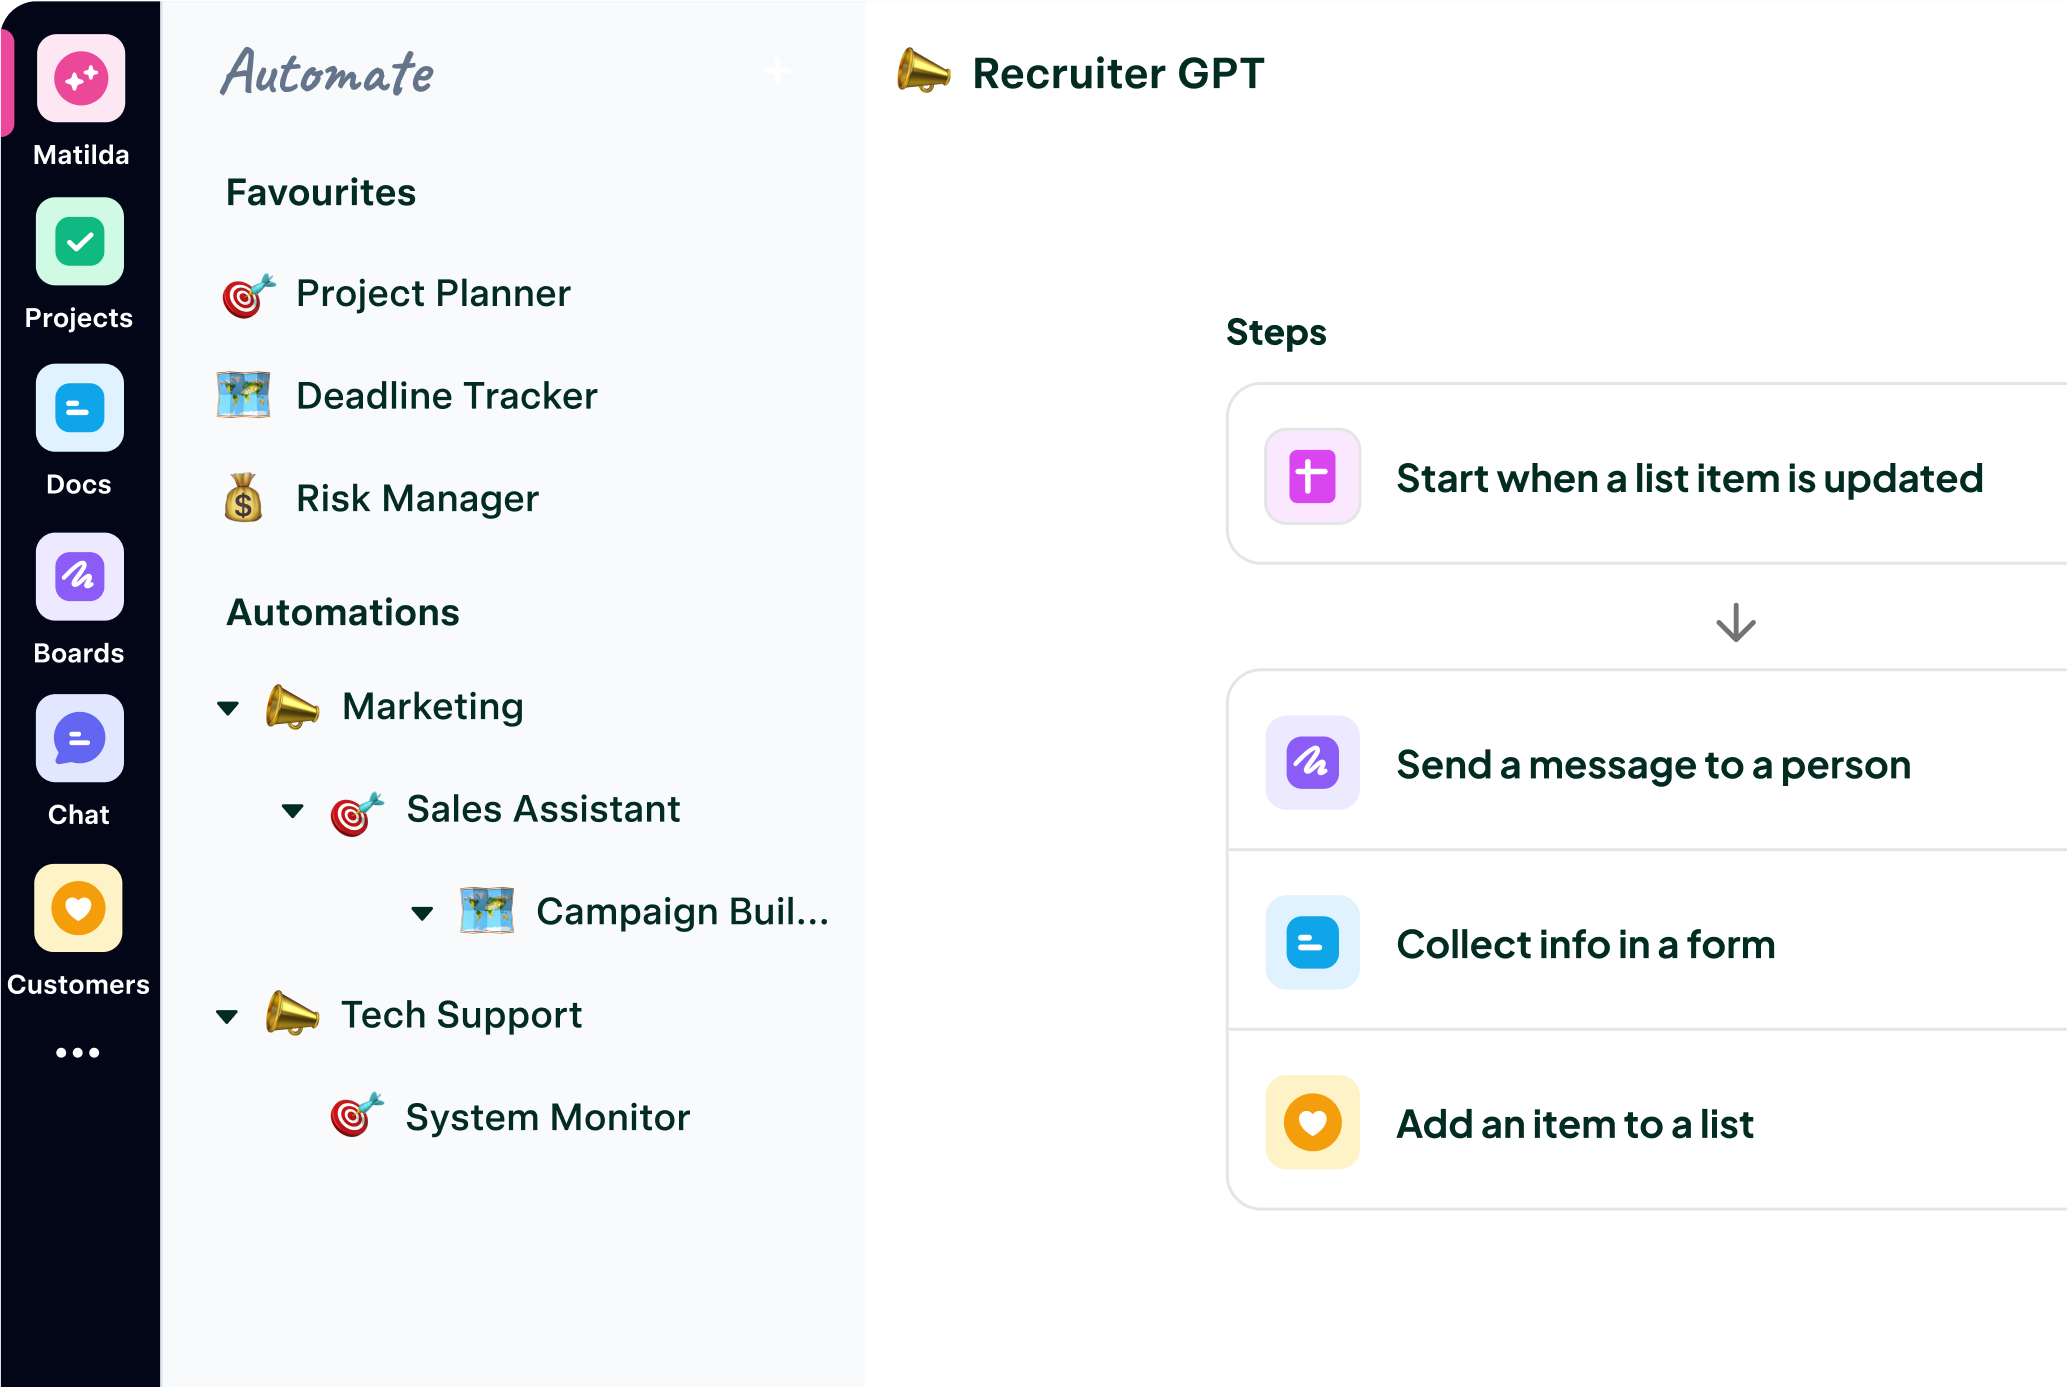Collapse the Tech Support folder
The image size is (2067, 1387).
coord(227,1017)
